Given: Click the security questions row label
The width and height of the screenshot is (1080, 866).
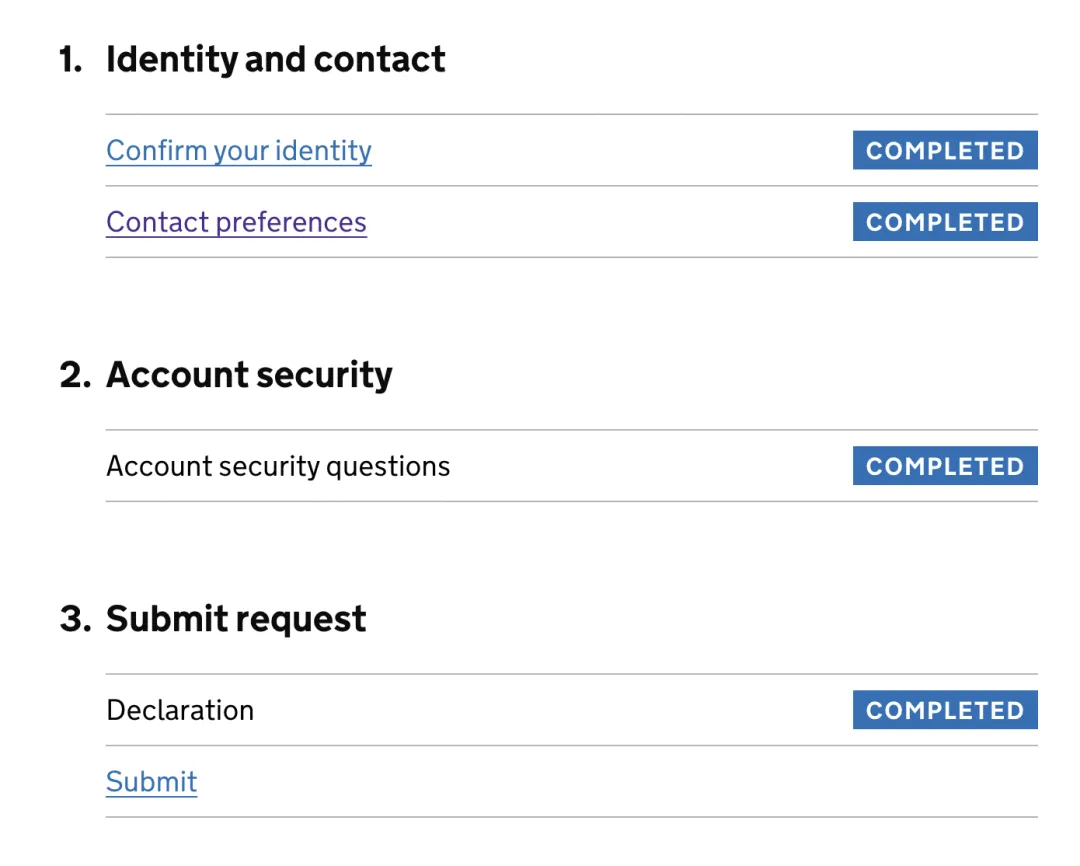Looking at the screenshot, I should pyautogui.click(x=278, y=466).
